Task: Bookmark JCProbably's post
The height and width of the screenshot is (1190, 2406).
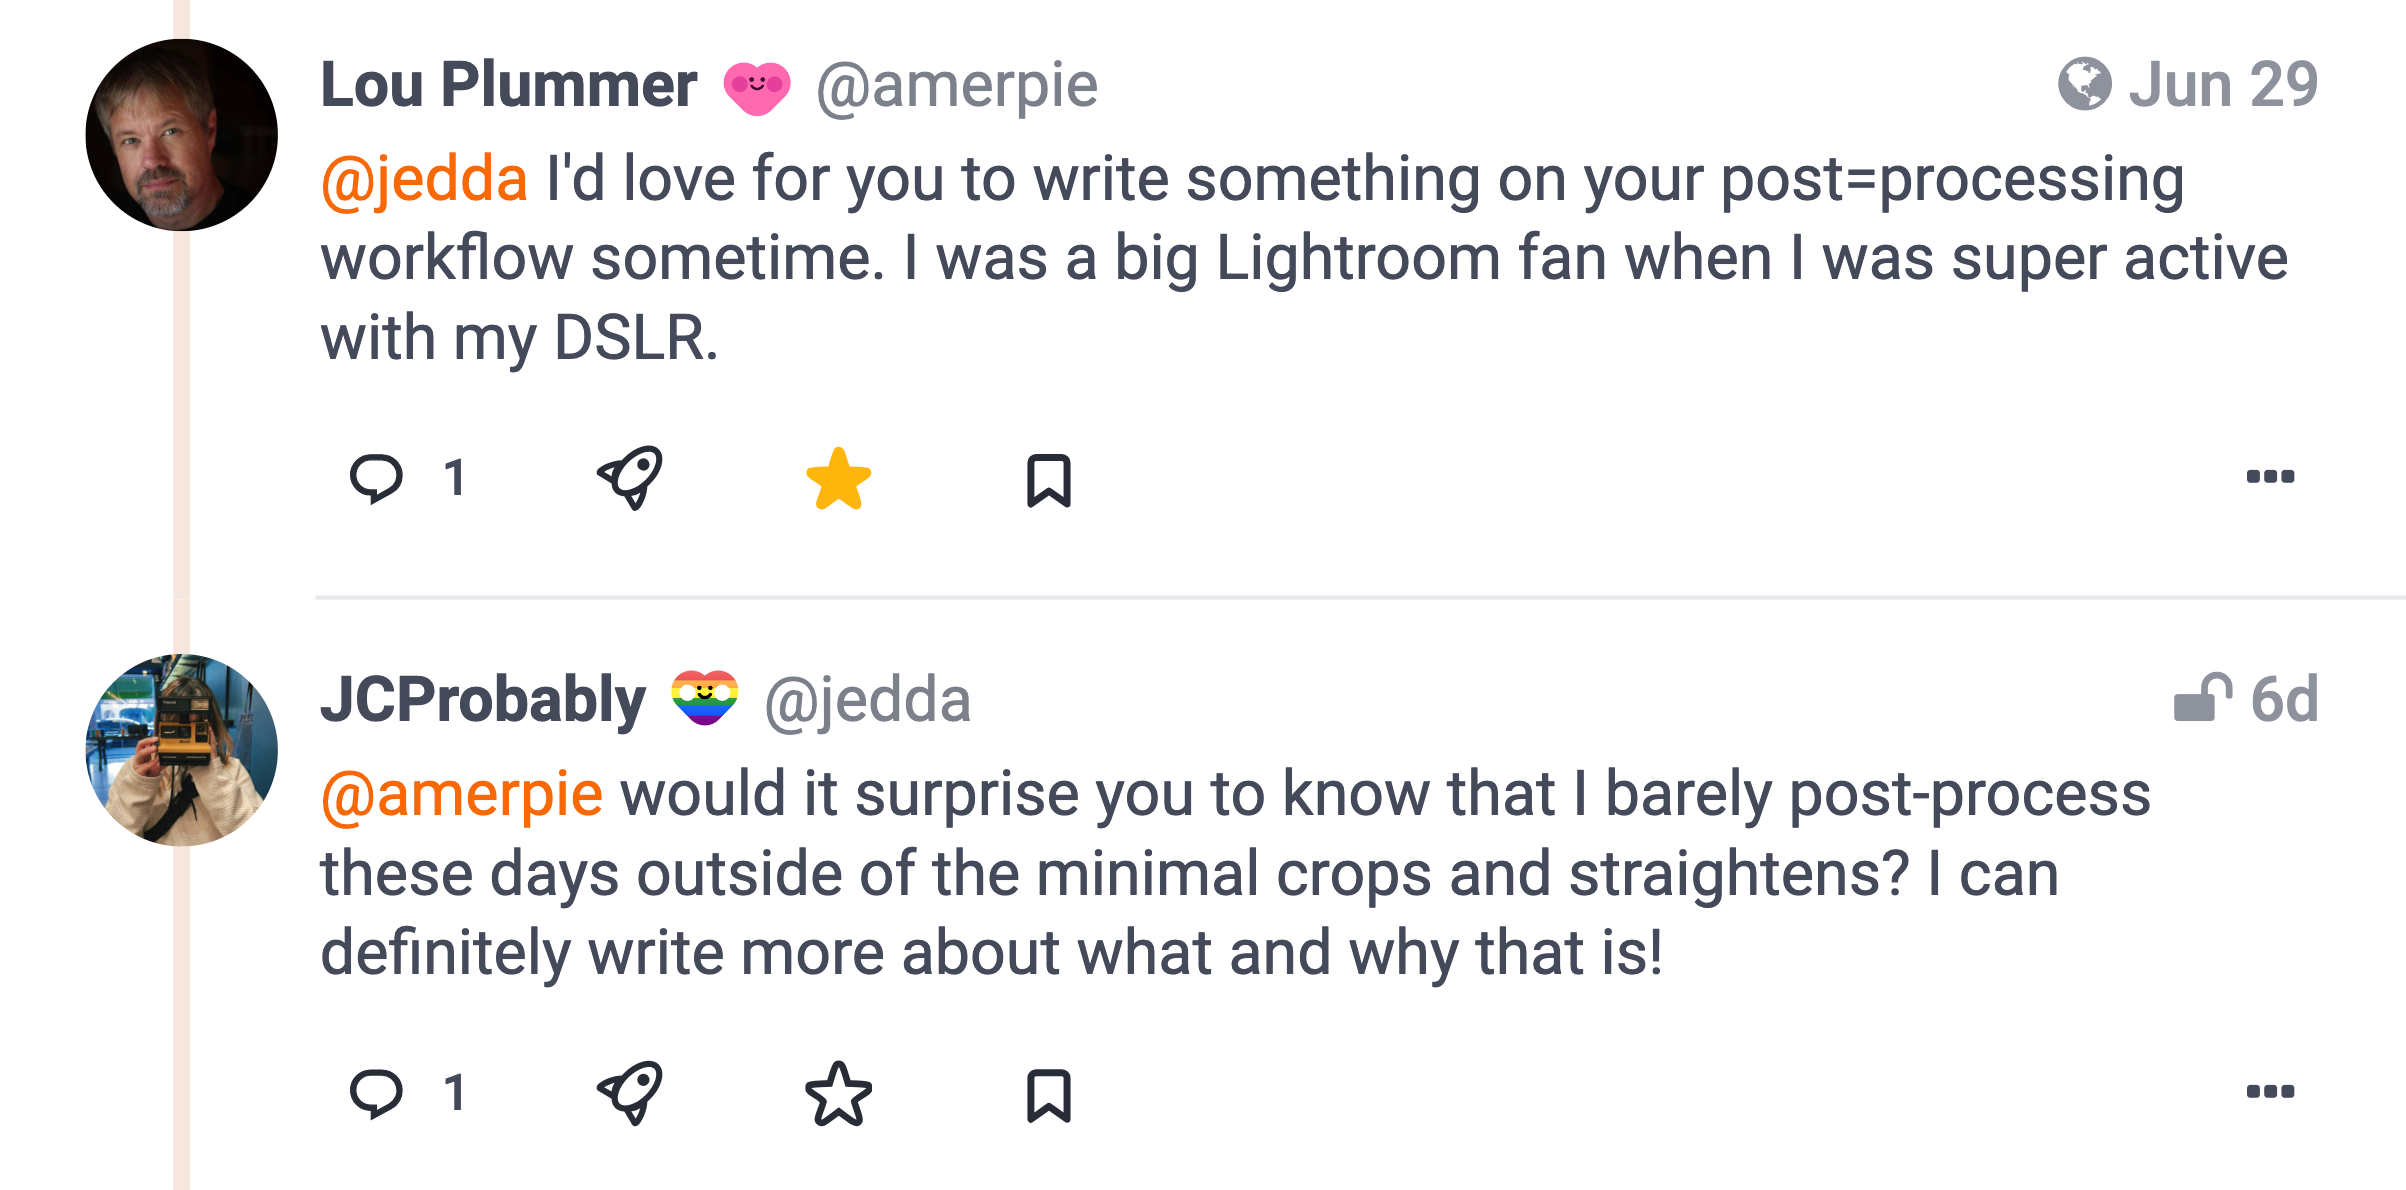Action: point(1048,1095)
